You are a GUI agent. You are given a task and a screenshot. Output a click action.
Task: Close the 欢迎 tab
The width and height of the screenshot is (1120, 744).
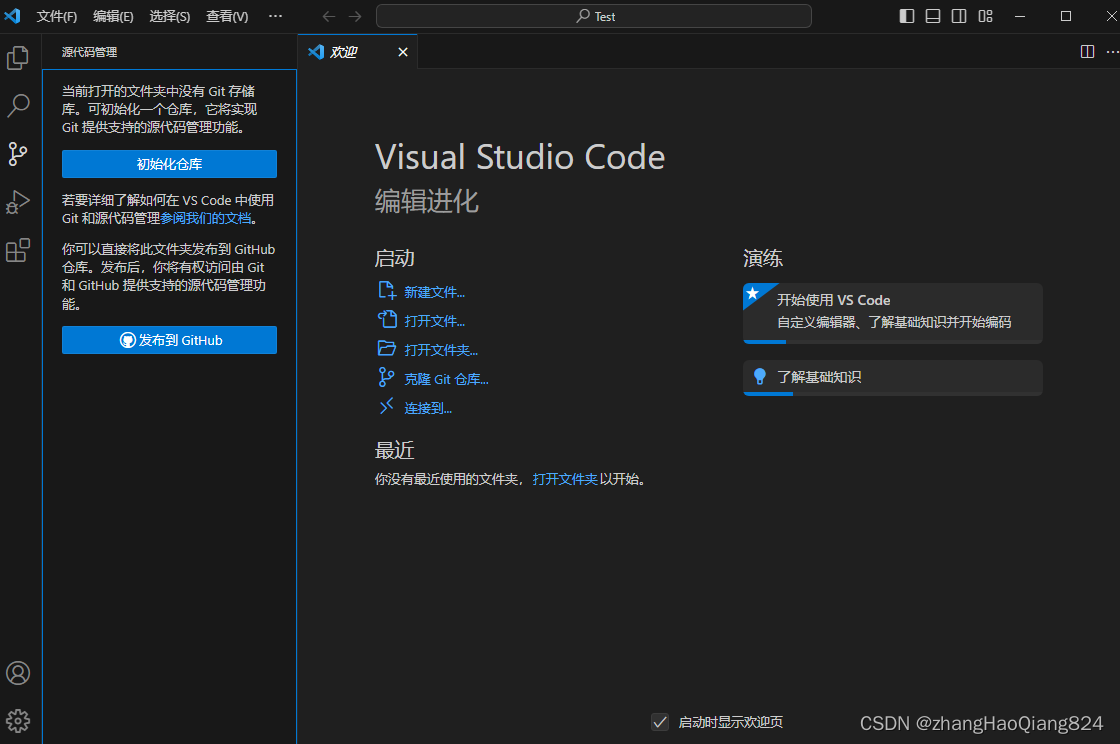pyautogui.click(x=403, y=52)
